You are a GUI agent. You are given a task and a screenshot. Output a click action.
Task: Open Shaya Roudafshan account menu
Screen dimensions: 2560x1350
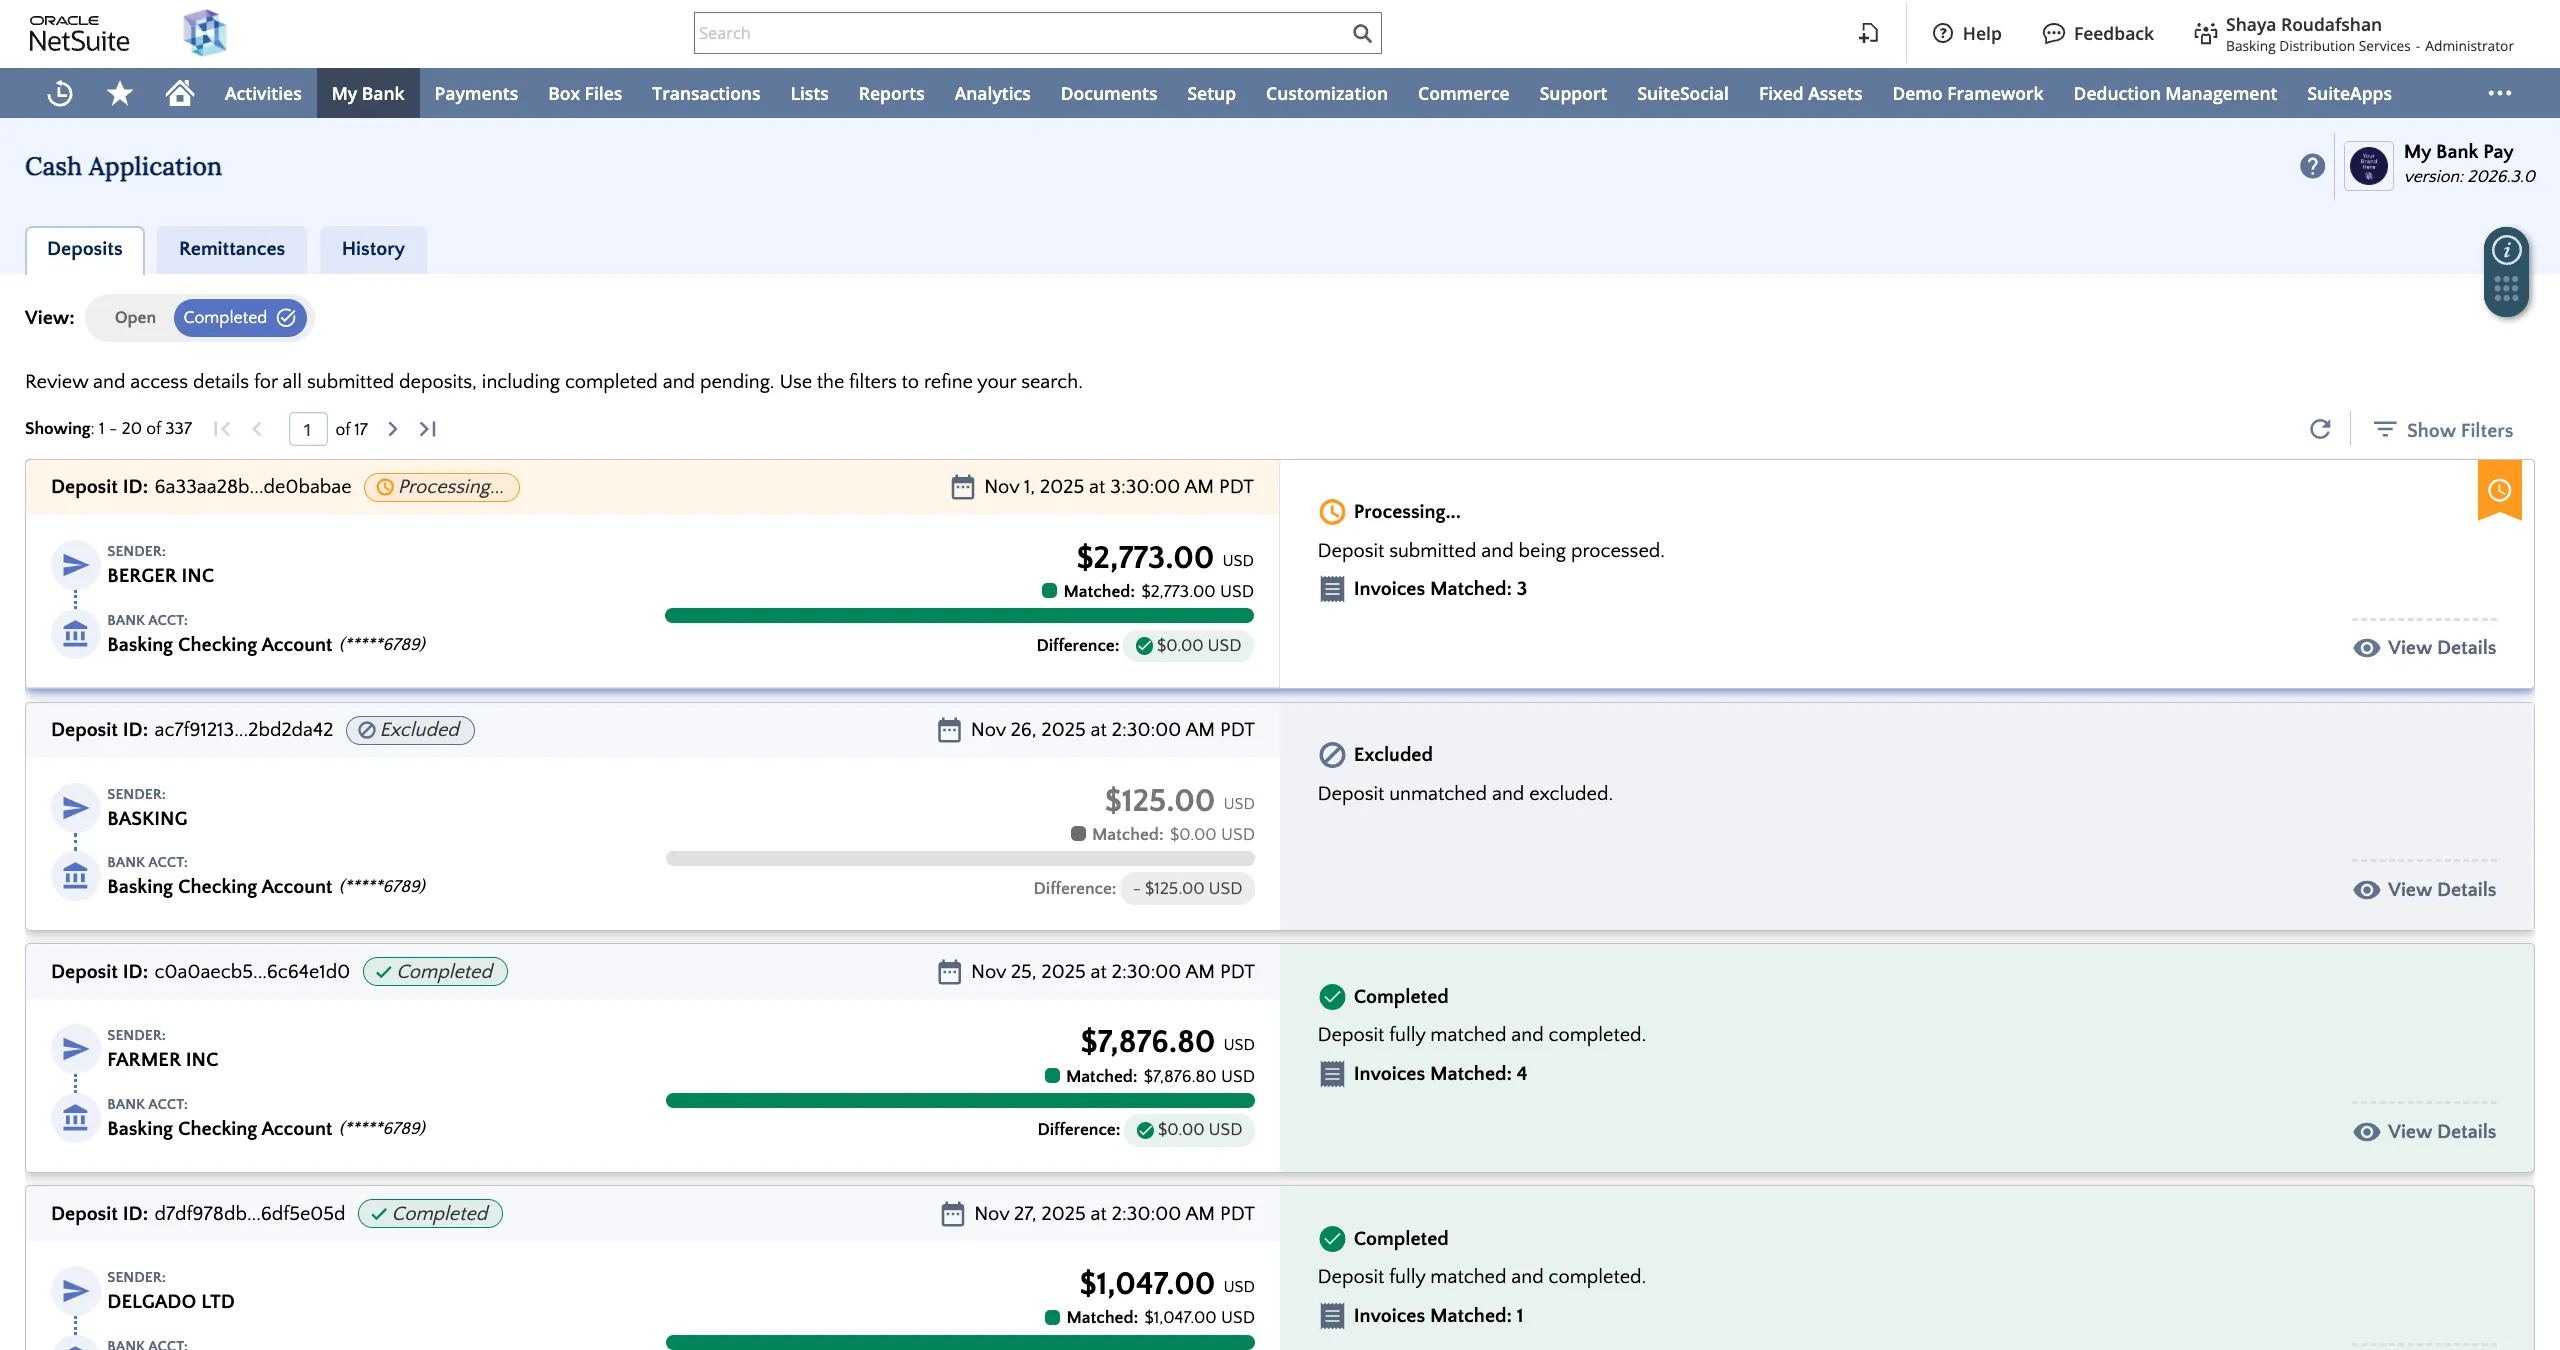(2354, 33)
